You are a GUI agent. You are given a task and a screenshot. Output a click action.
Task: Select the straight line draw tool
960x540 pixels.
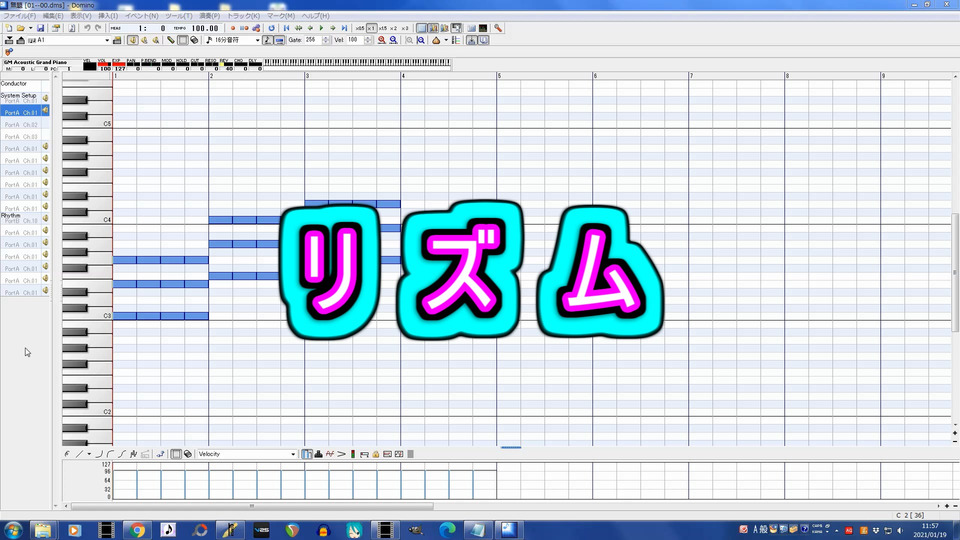[79, 454]
